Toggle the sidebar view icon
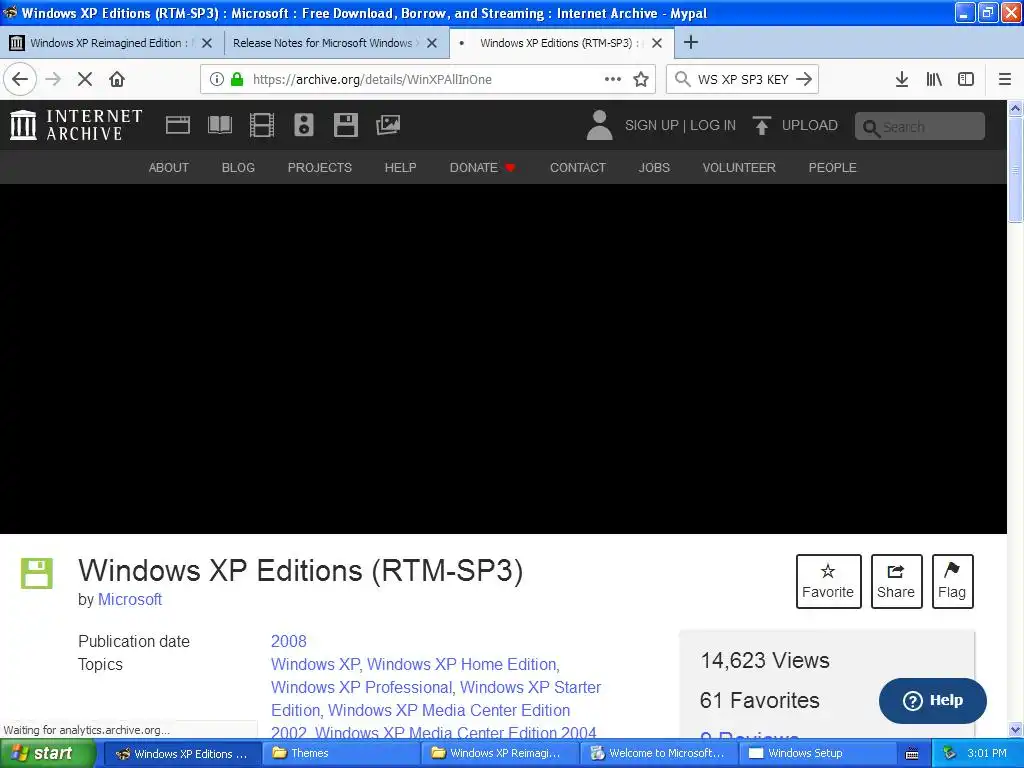 point(966,79)
